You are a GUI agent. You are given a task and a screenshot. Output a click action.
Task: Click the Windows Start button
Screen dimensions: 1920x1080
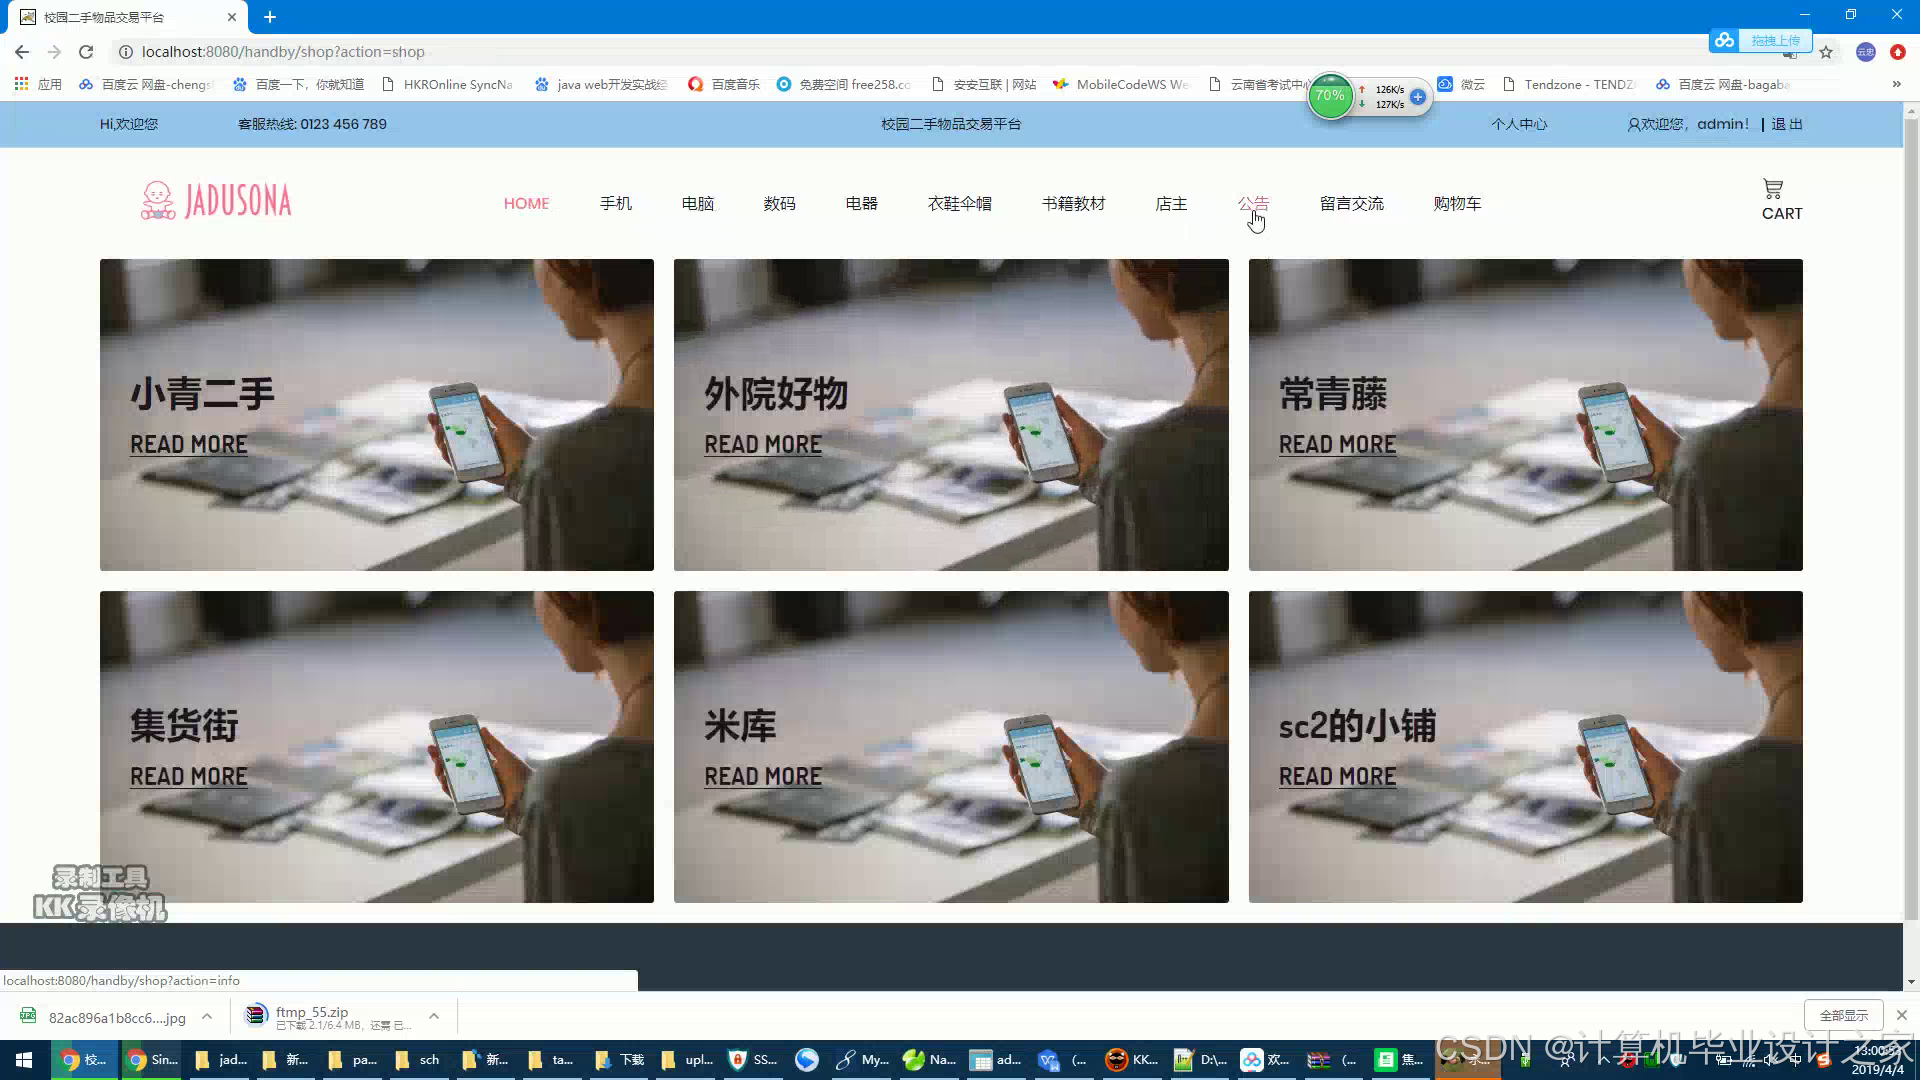pos(24,1059)
